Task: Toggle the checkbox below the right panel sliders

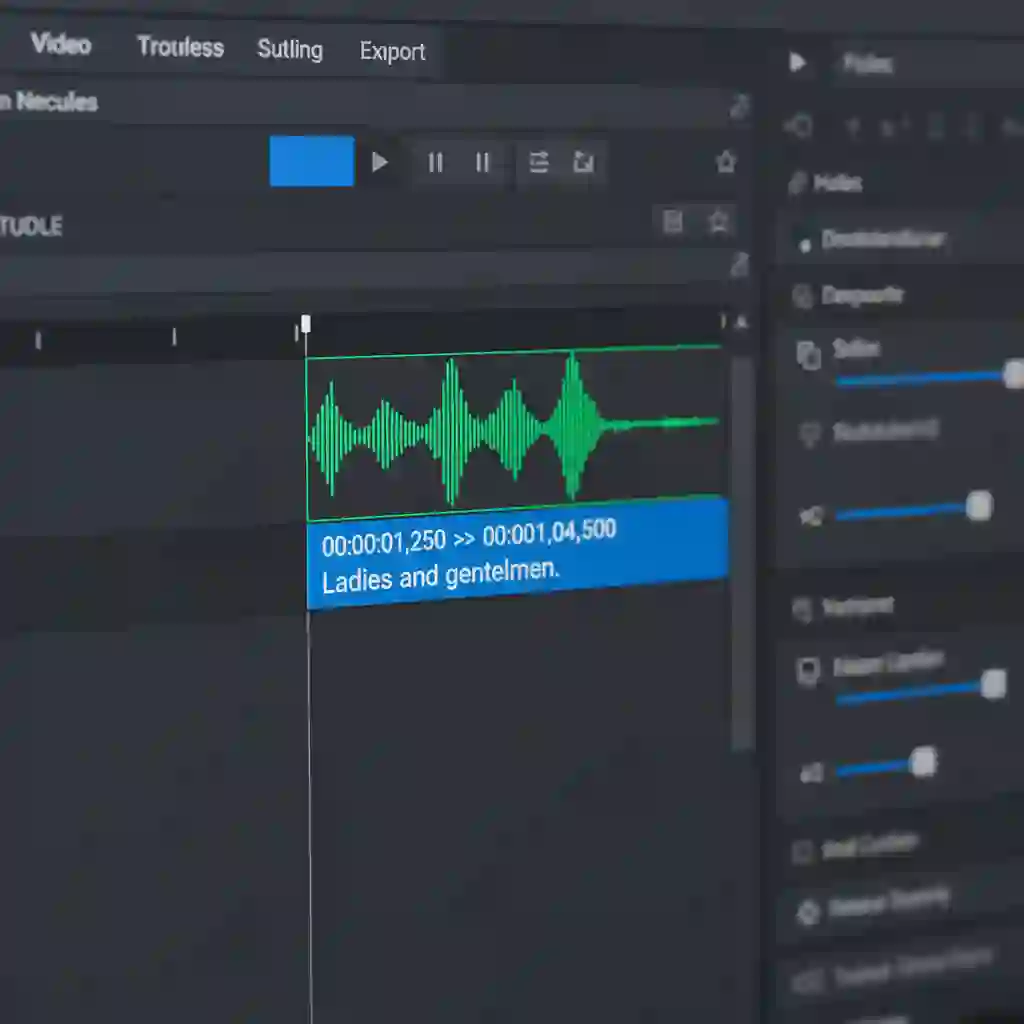Action: click(802, 852)
